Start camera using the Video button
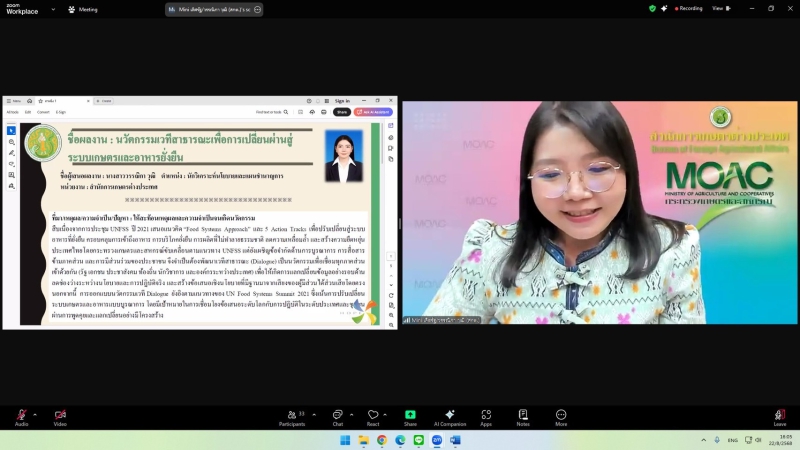Screen dimensions: 800x450 [60, 415]
